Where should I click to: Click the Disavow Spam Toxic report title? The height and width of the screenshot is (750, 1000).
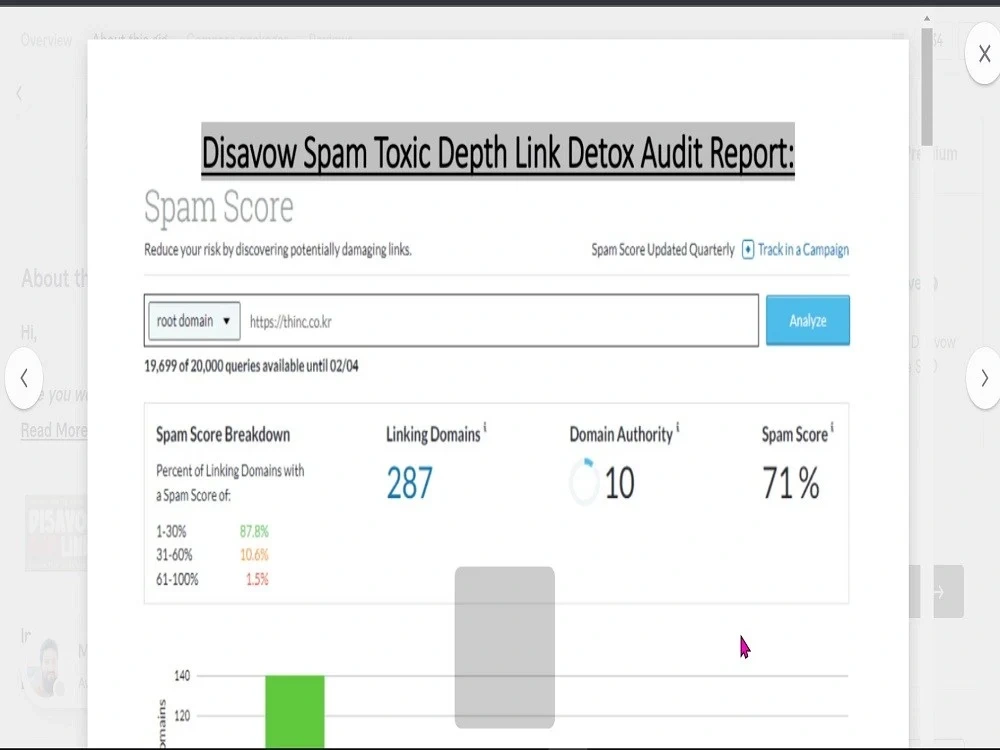(x=498, y=152)
